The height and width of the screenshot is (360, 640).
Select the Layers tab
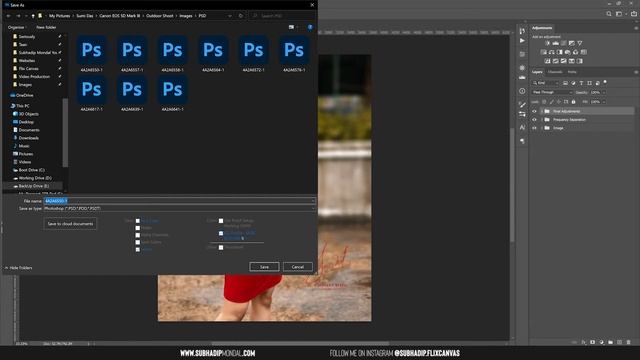coord(537,72)
